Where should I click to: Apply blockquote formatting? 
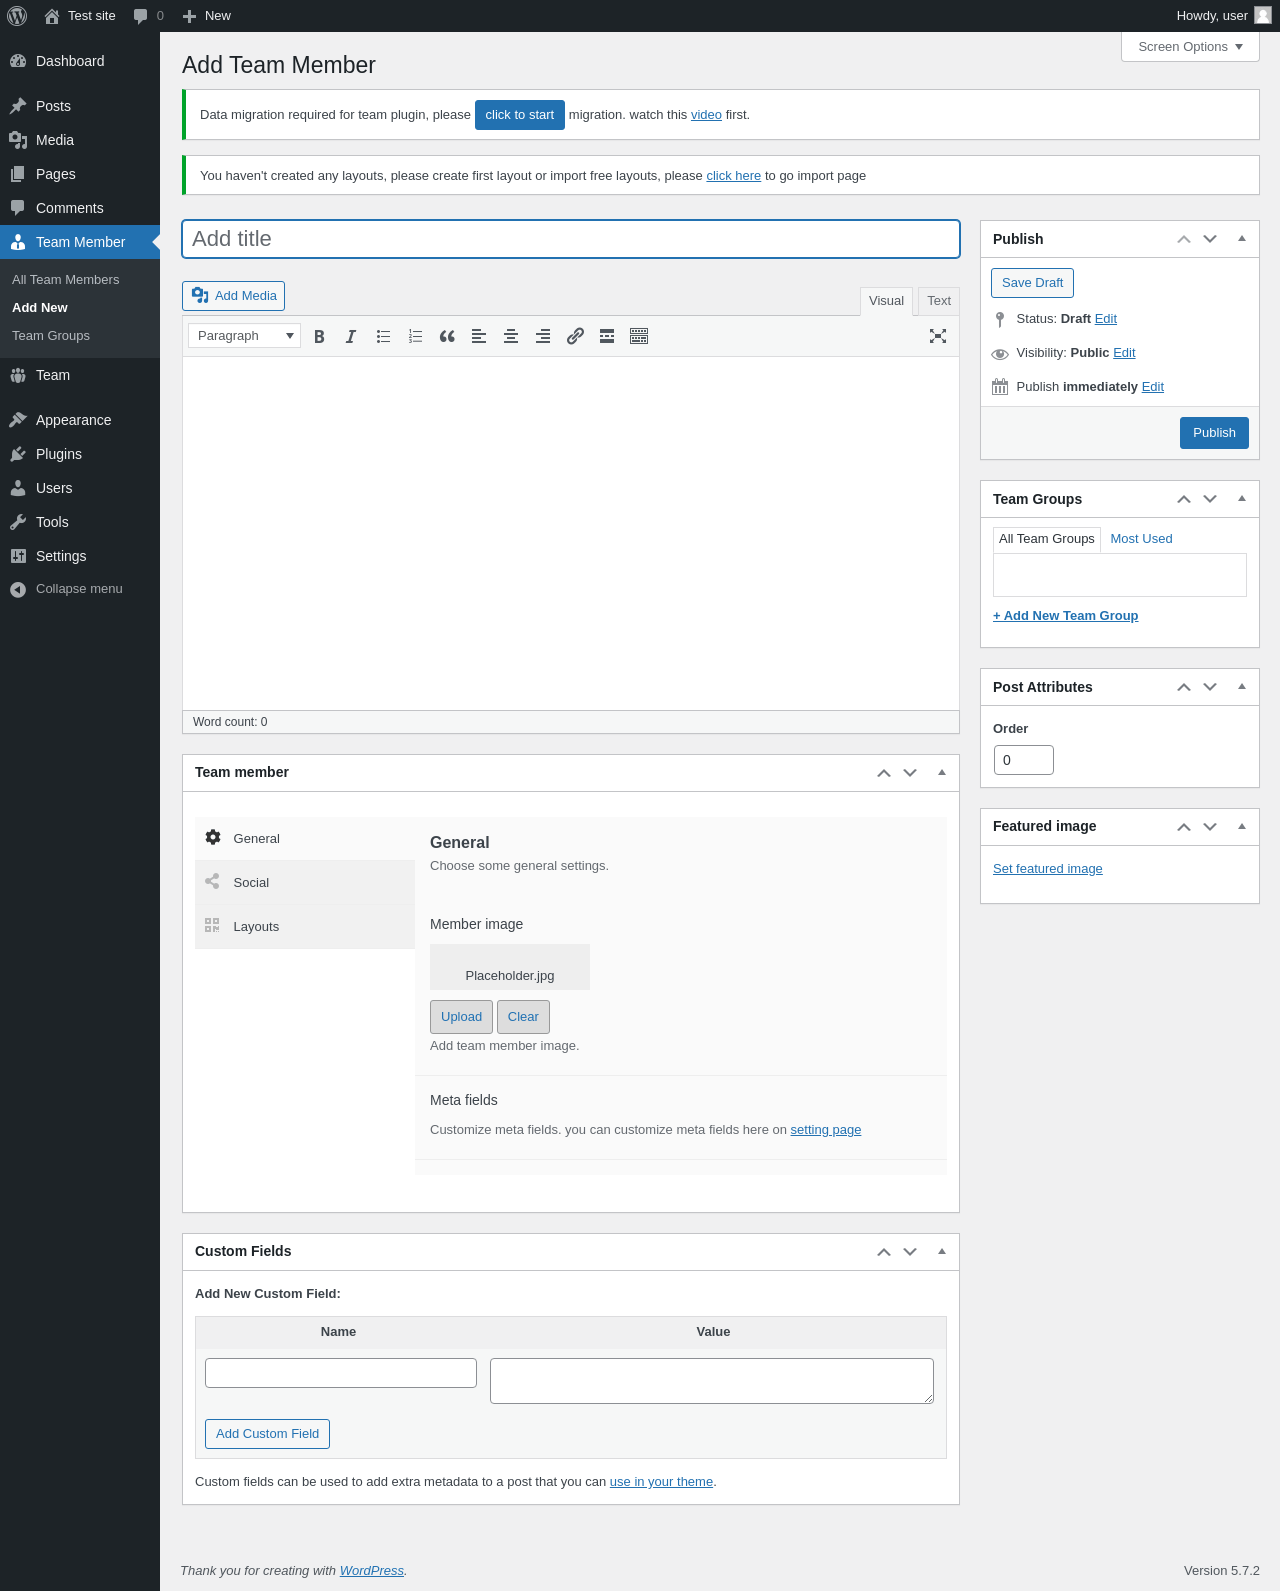point(447,336)
